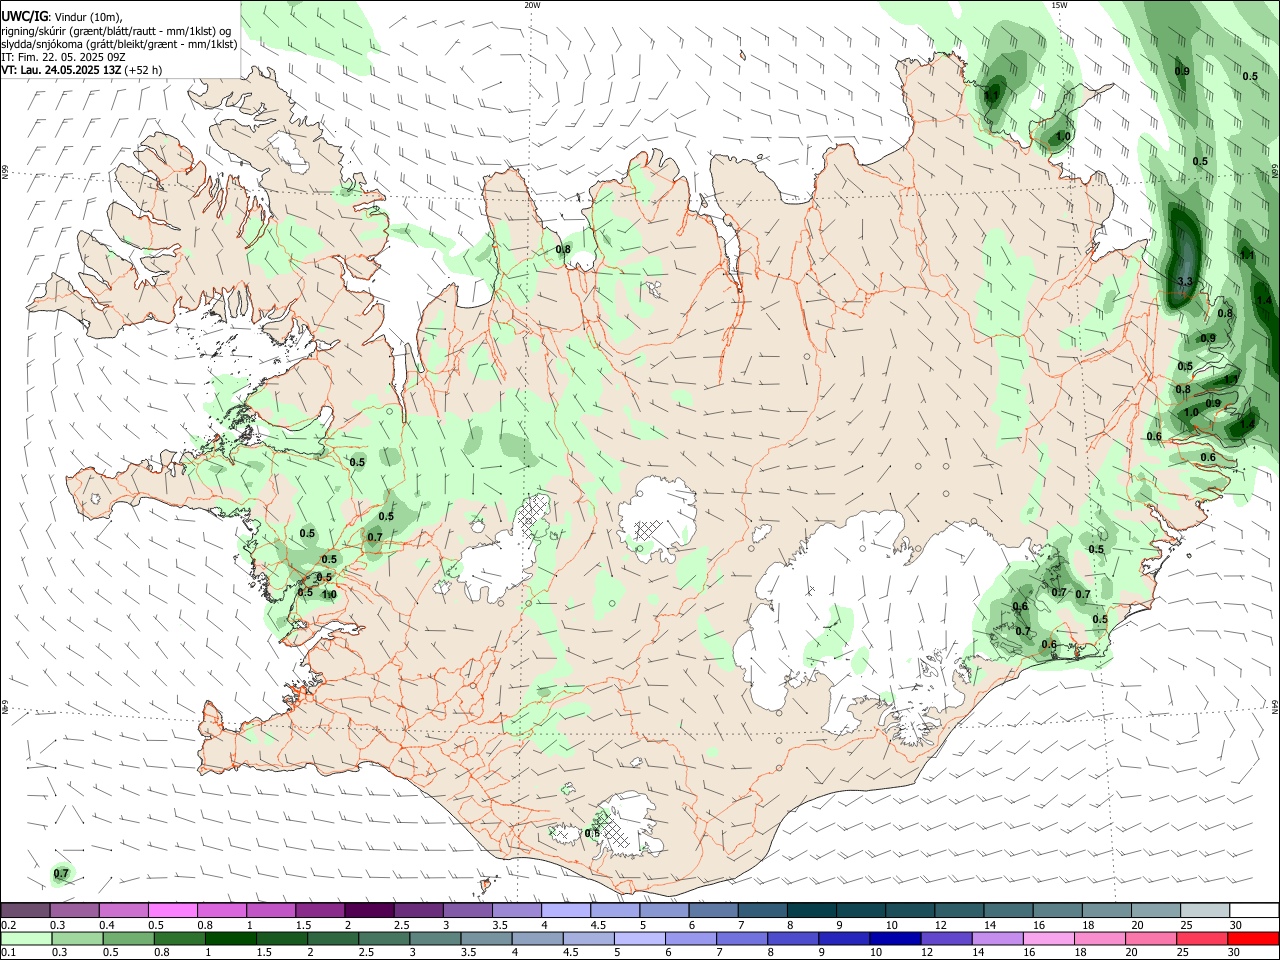The image size is (1280, 960).
Task: Click the 3.3 precipitation value off the east coast
Action: [x=1185, y=282]
